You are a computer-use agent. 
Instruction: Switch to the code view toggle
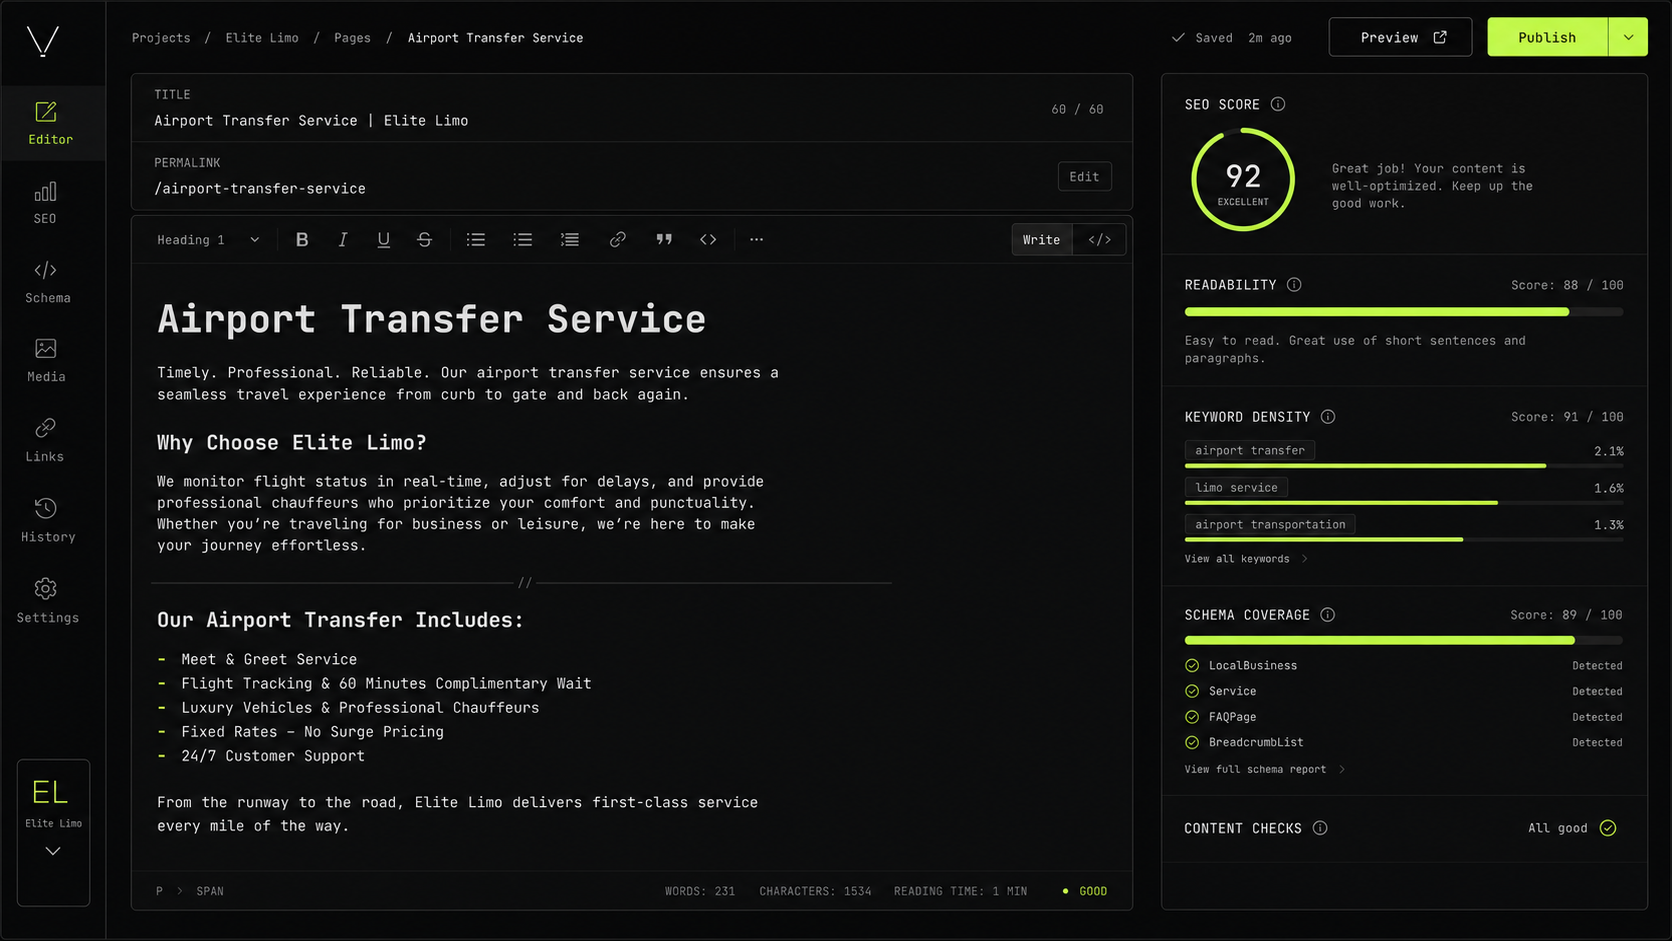coord(1100,240)
